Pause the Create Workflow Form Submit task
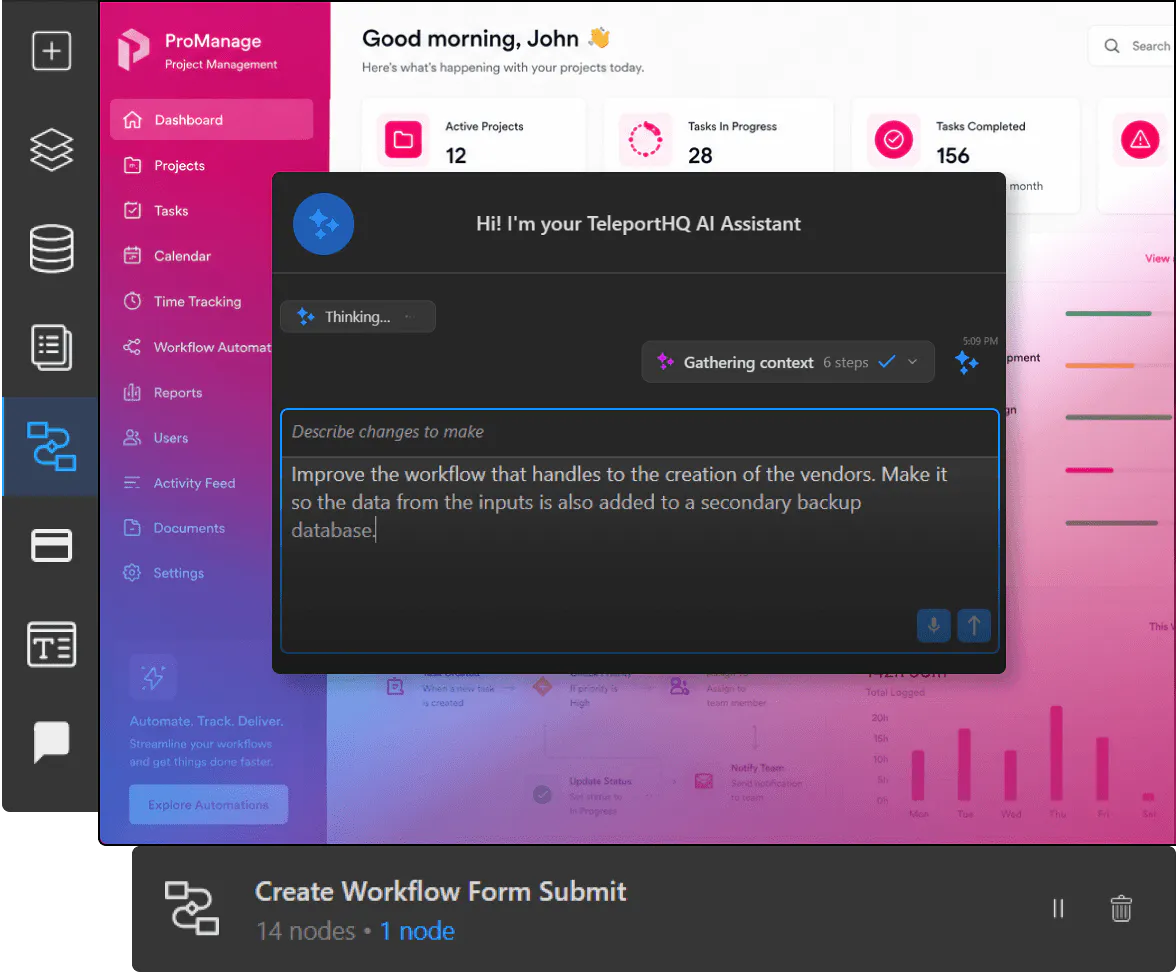Screen dimensions: 1176x972 coord(1058,908)
